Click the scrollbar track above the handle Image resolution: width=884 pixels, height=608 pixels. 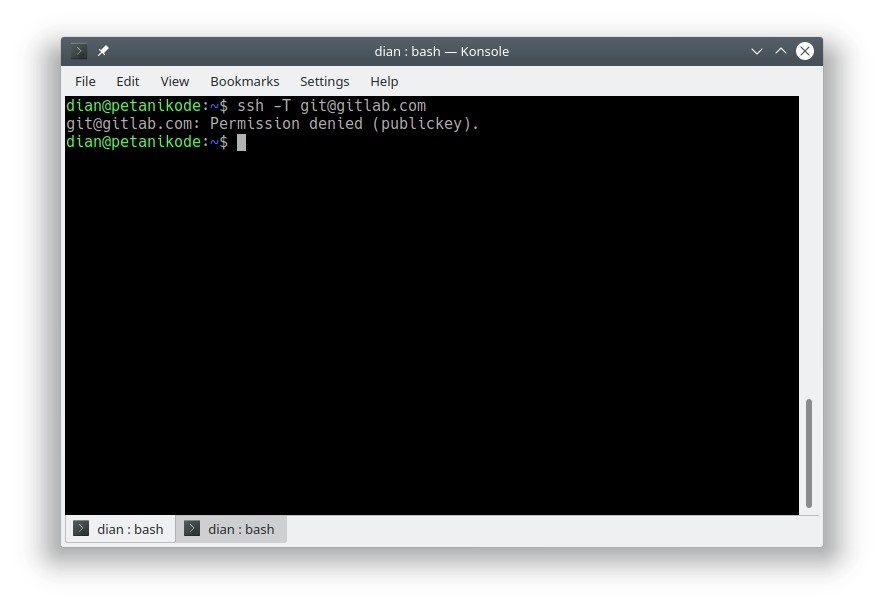pos(809,250)
